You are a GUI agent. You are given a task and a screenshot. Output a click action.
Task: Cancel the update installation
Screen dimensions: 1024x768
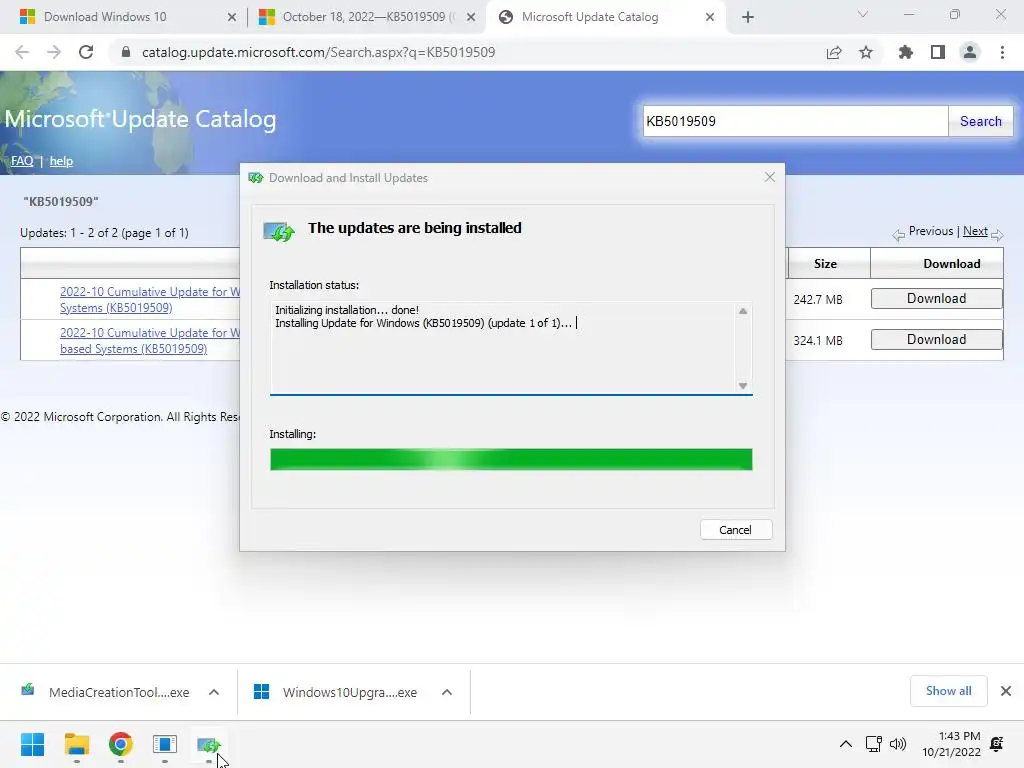click(x=735, y=530)
